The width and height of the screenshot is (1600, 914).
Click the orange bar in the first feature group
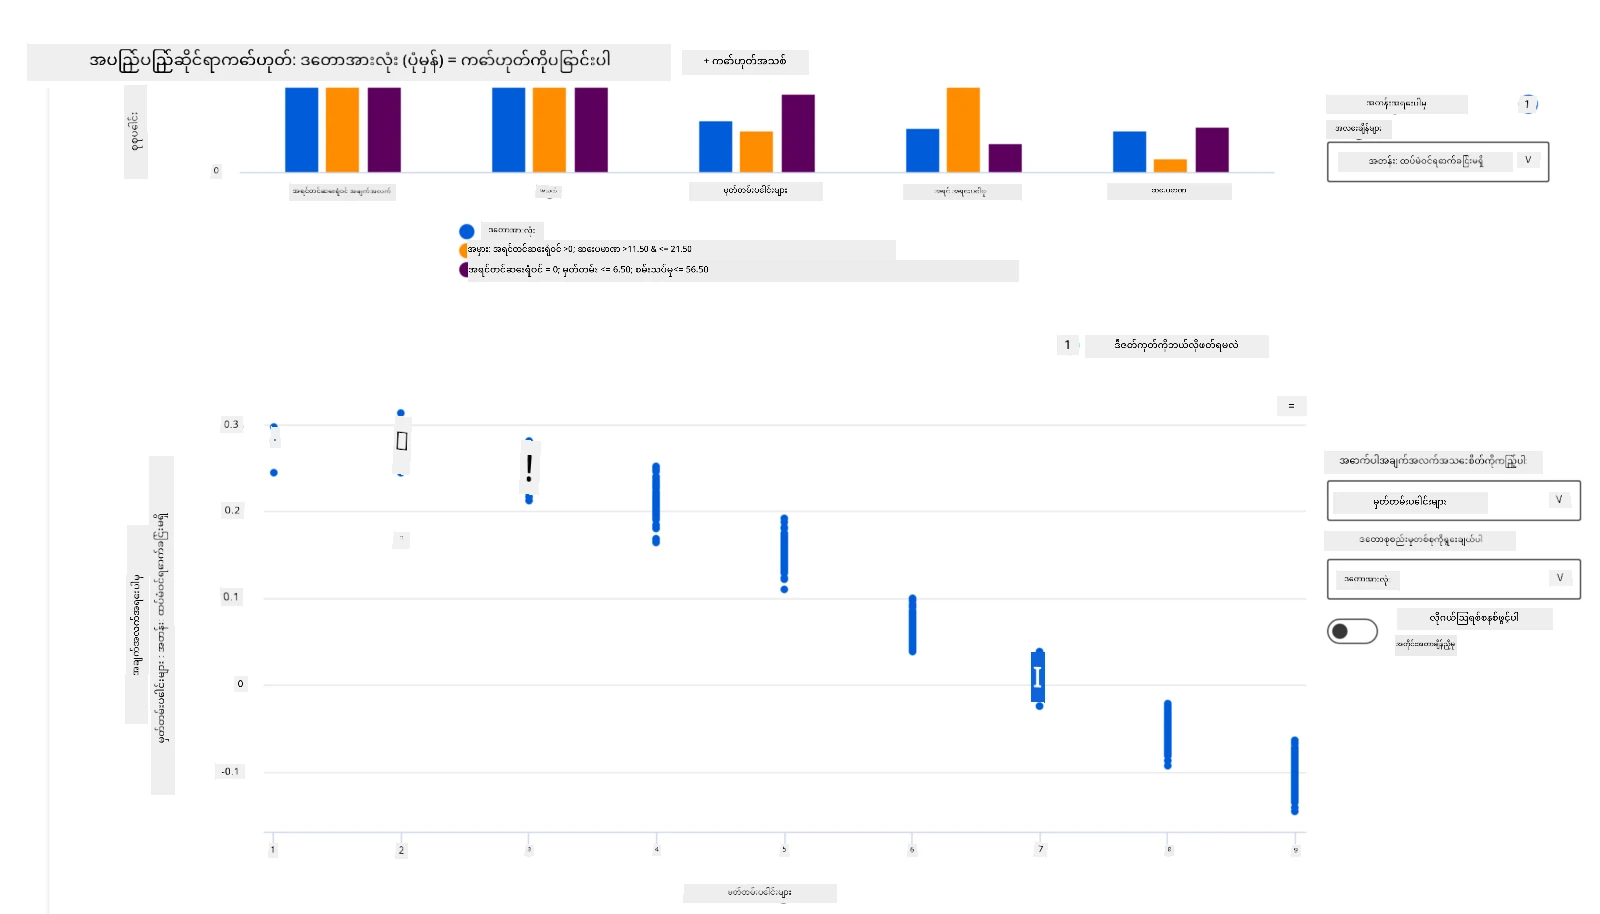click(342, 130)
